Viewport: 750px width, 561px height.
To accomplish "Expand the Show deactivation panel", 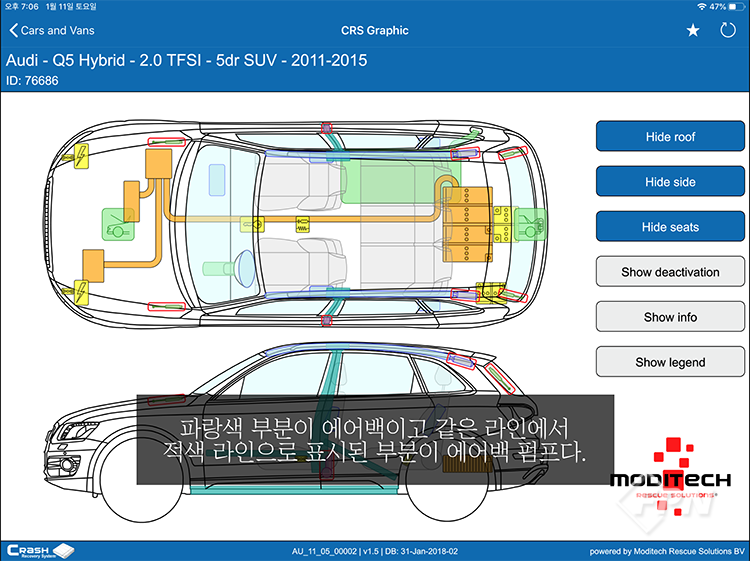I will tap(670, 272).
